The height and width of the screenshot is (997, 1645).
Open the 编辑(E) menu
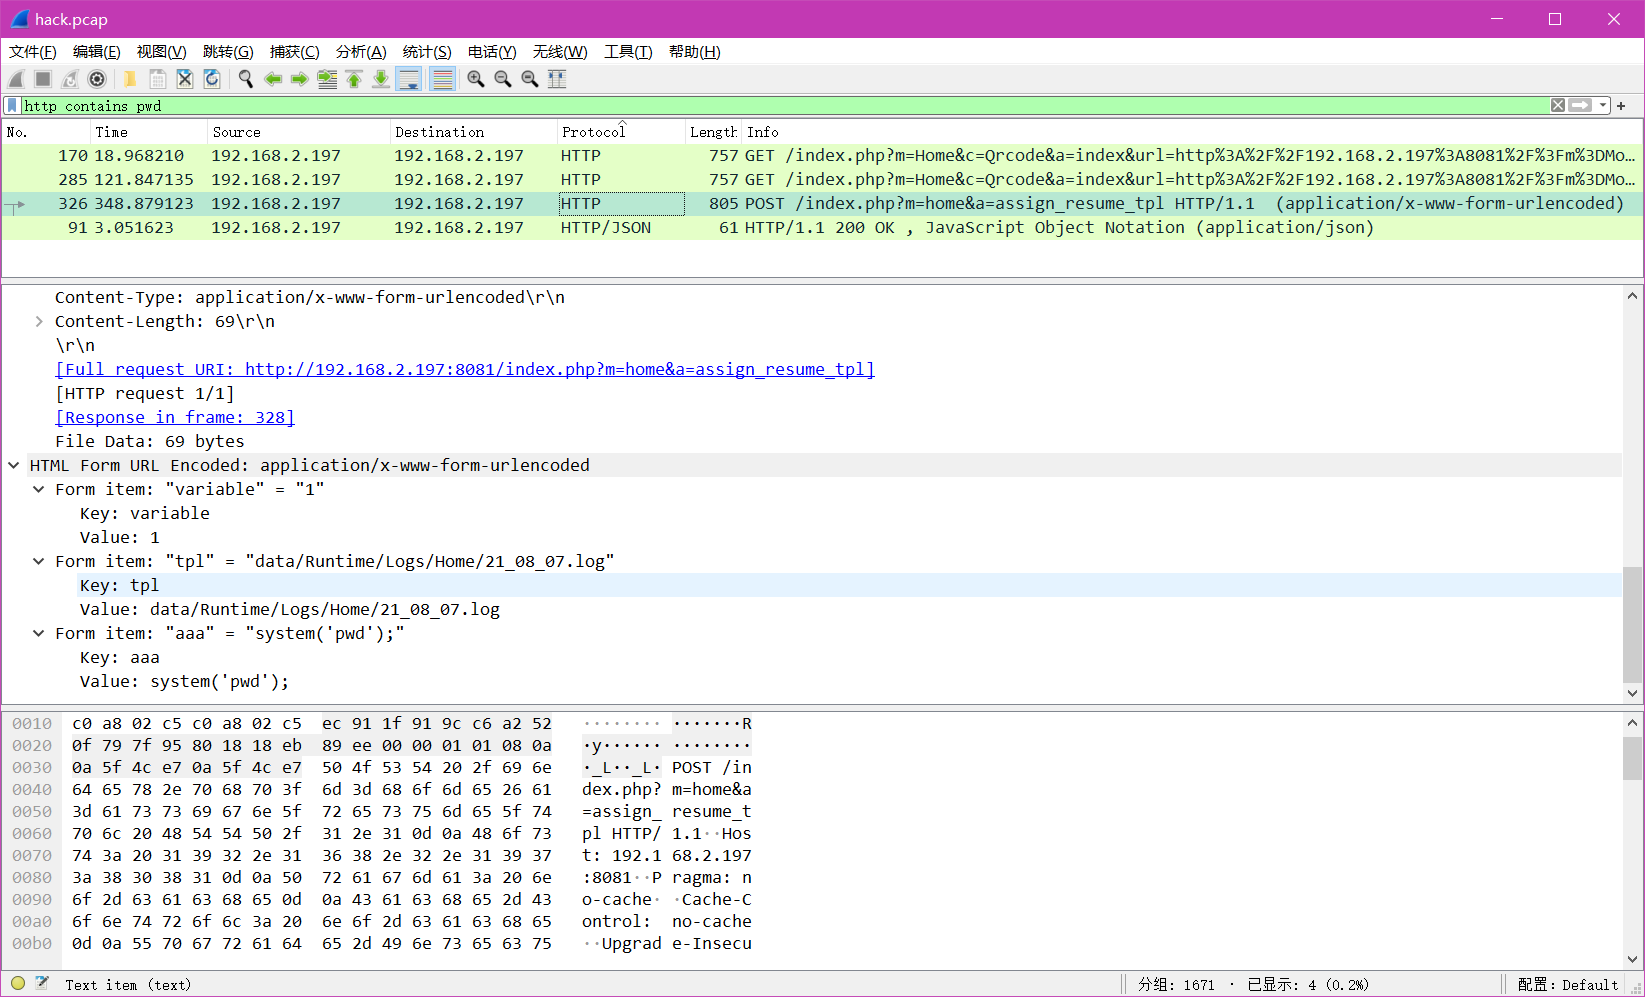click(97, 52)
